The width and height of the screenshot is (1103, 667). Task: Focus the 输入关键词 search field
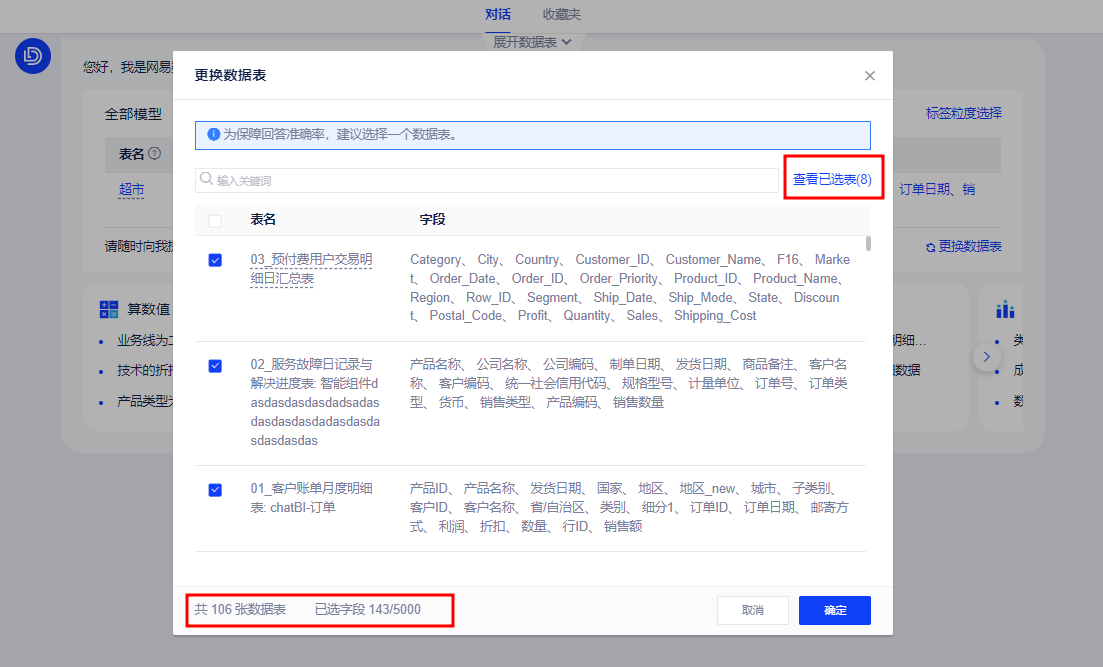490,180
